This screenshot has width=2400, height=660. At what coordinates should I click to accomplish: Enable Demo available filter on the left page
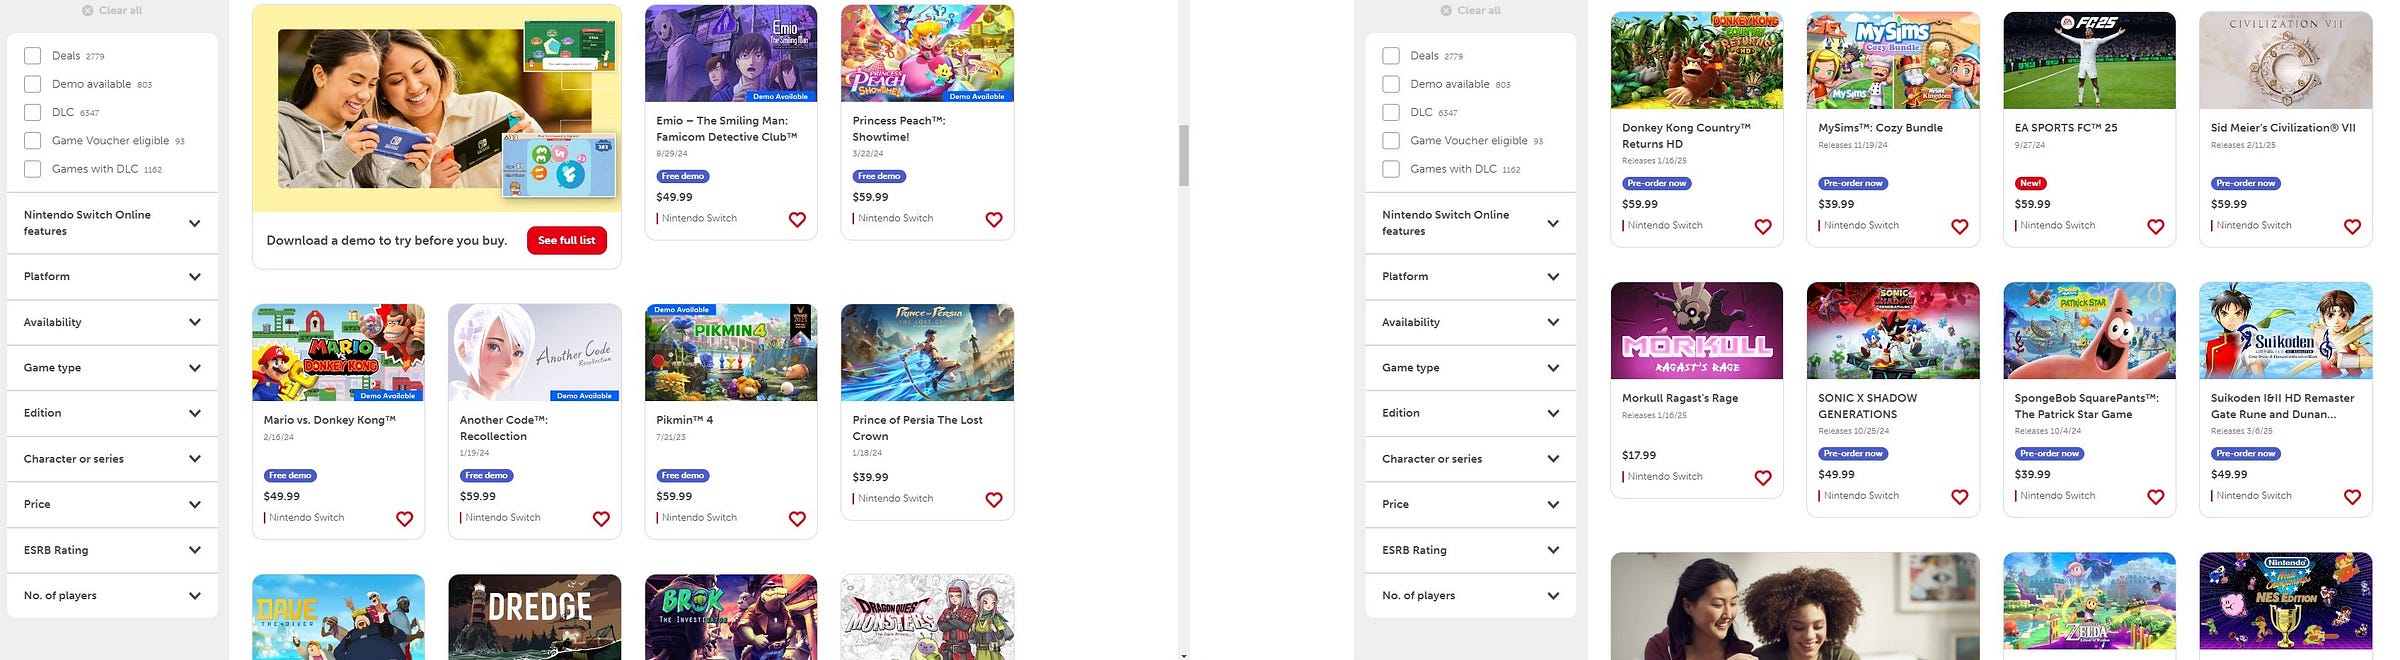[x=33, y=84]
